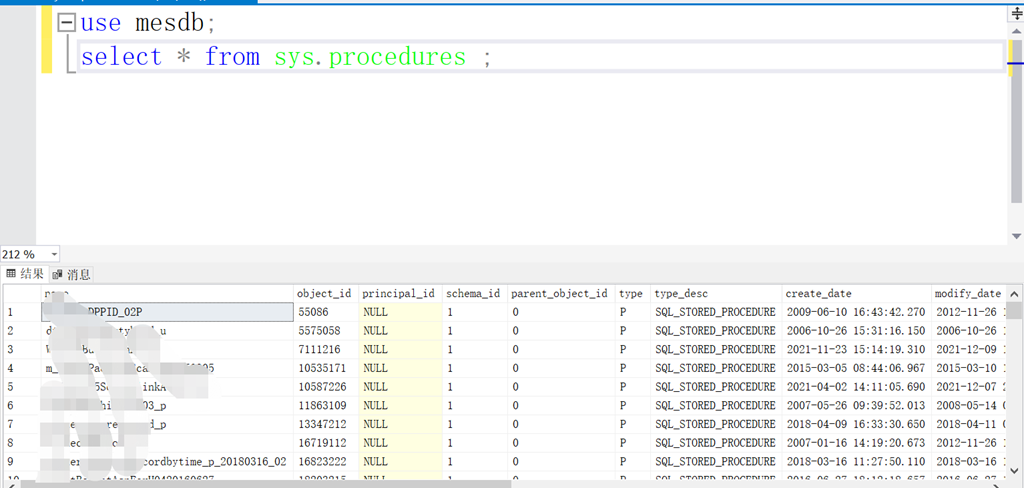Viewport: 1024px width, 488px height.
Task: Click create_date 2018-04-09 16:33:30.650
Action: click(x=856, y=424)
